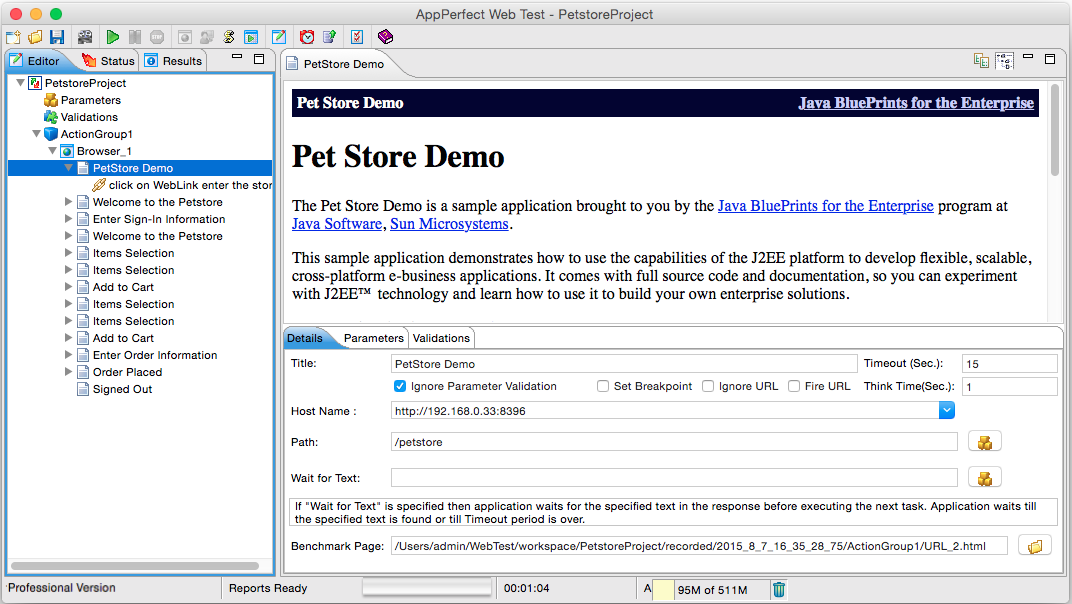This screenshot has height=604, width=1072.
Task: Expand the Order Placed node
Action: point(68,372)
